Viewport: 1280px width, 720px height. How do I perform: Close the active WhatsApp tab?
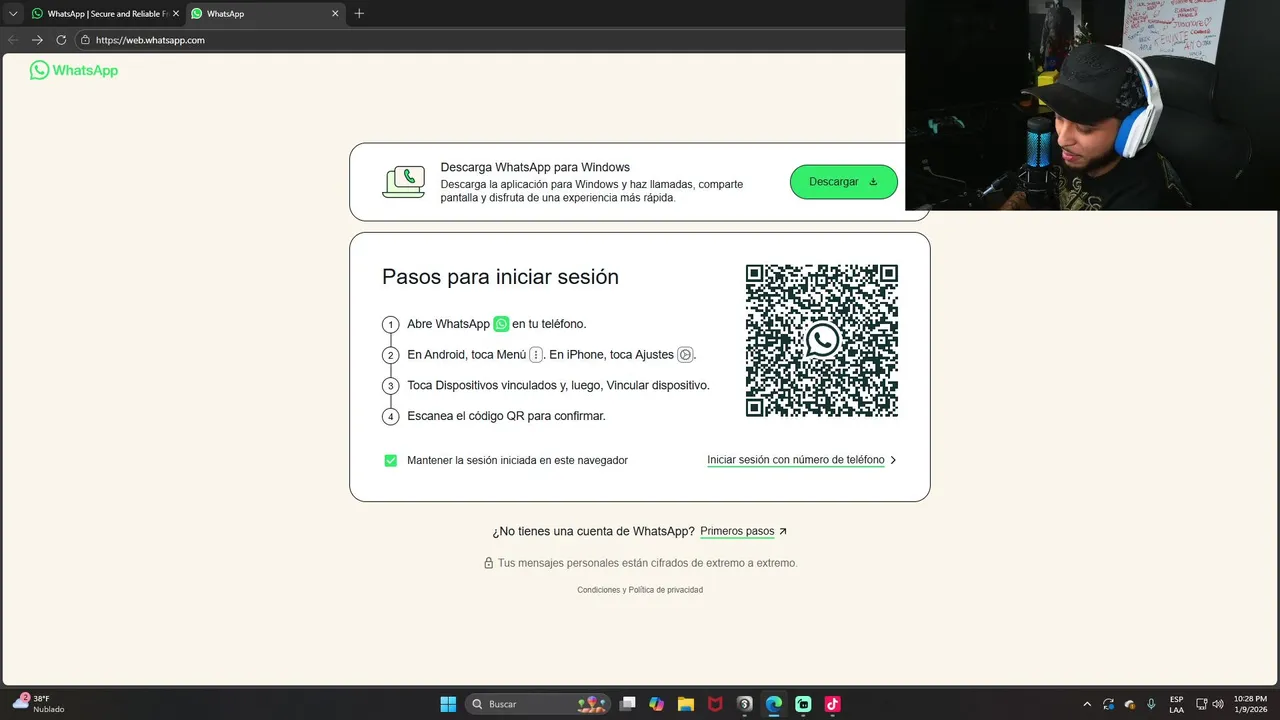coord(335,14)
